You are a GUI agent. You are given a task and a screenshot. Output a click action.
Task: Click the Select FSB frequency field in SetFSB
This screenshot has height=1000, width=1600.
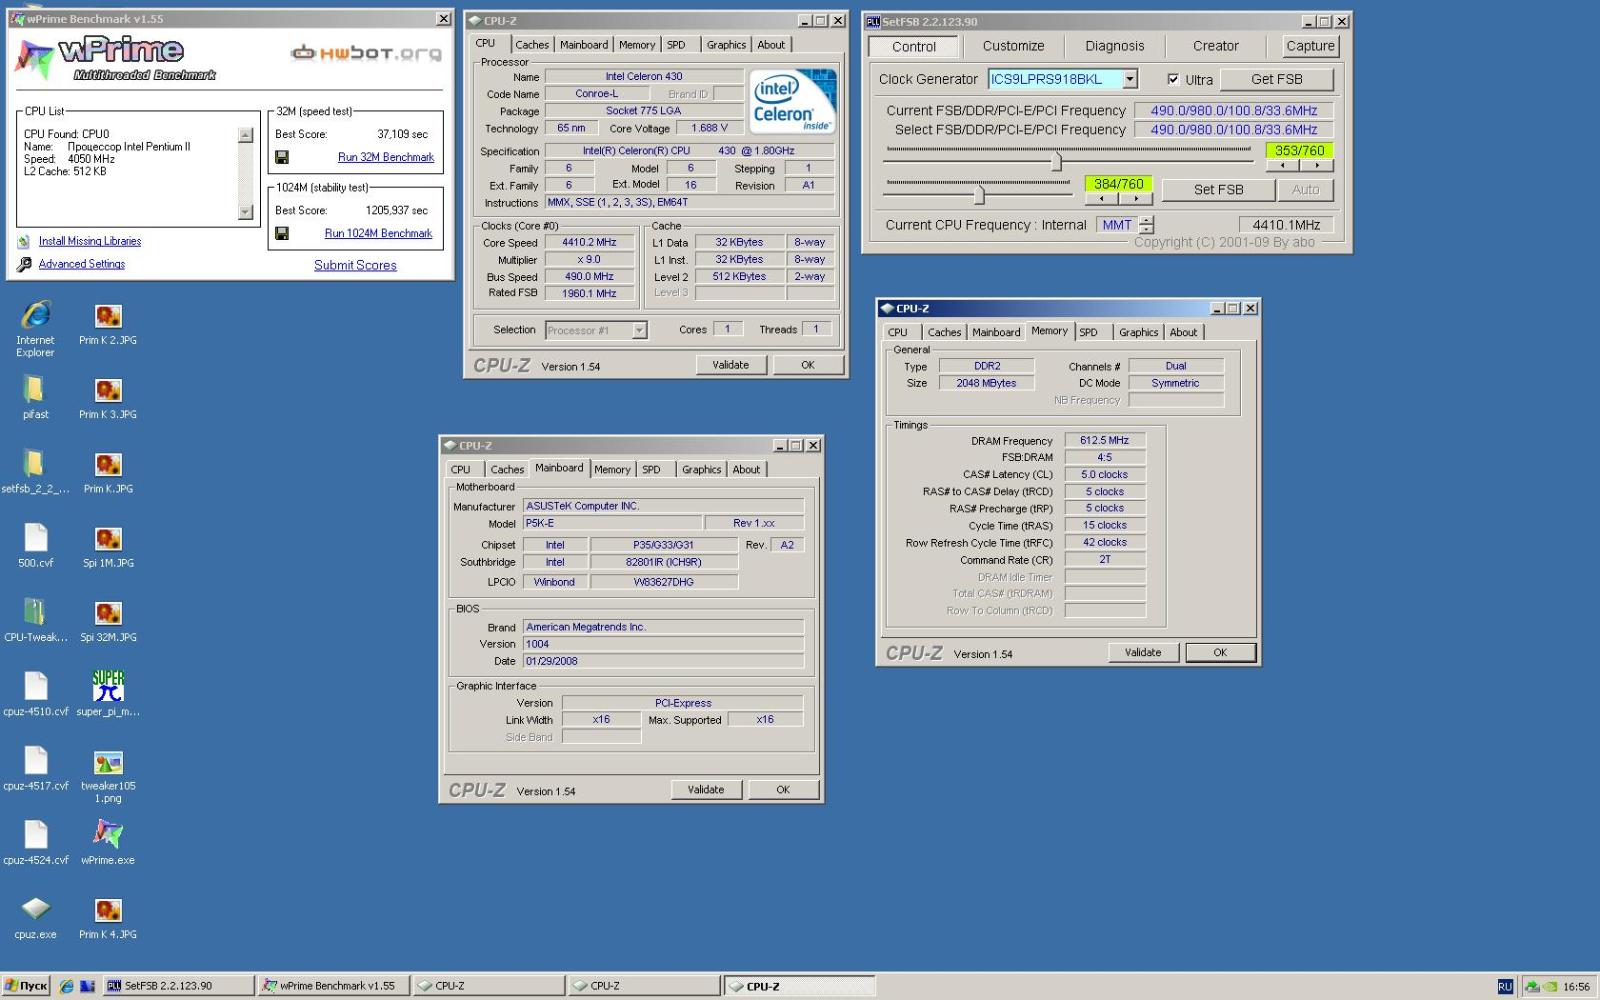[x=1233, y=130]
